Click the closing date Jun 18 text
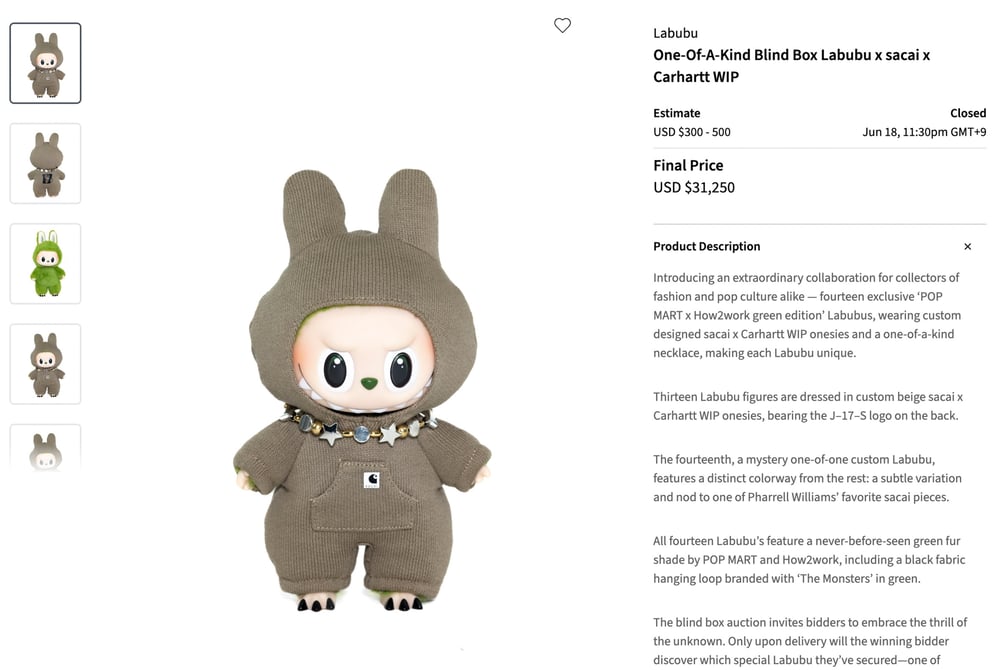This screenshot has height=670, width=993. 924,132
